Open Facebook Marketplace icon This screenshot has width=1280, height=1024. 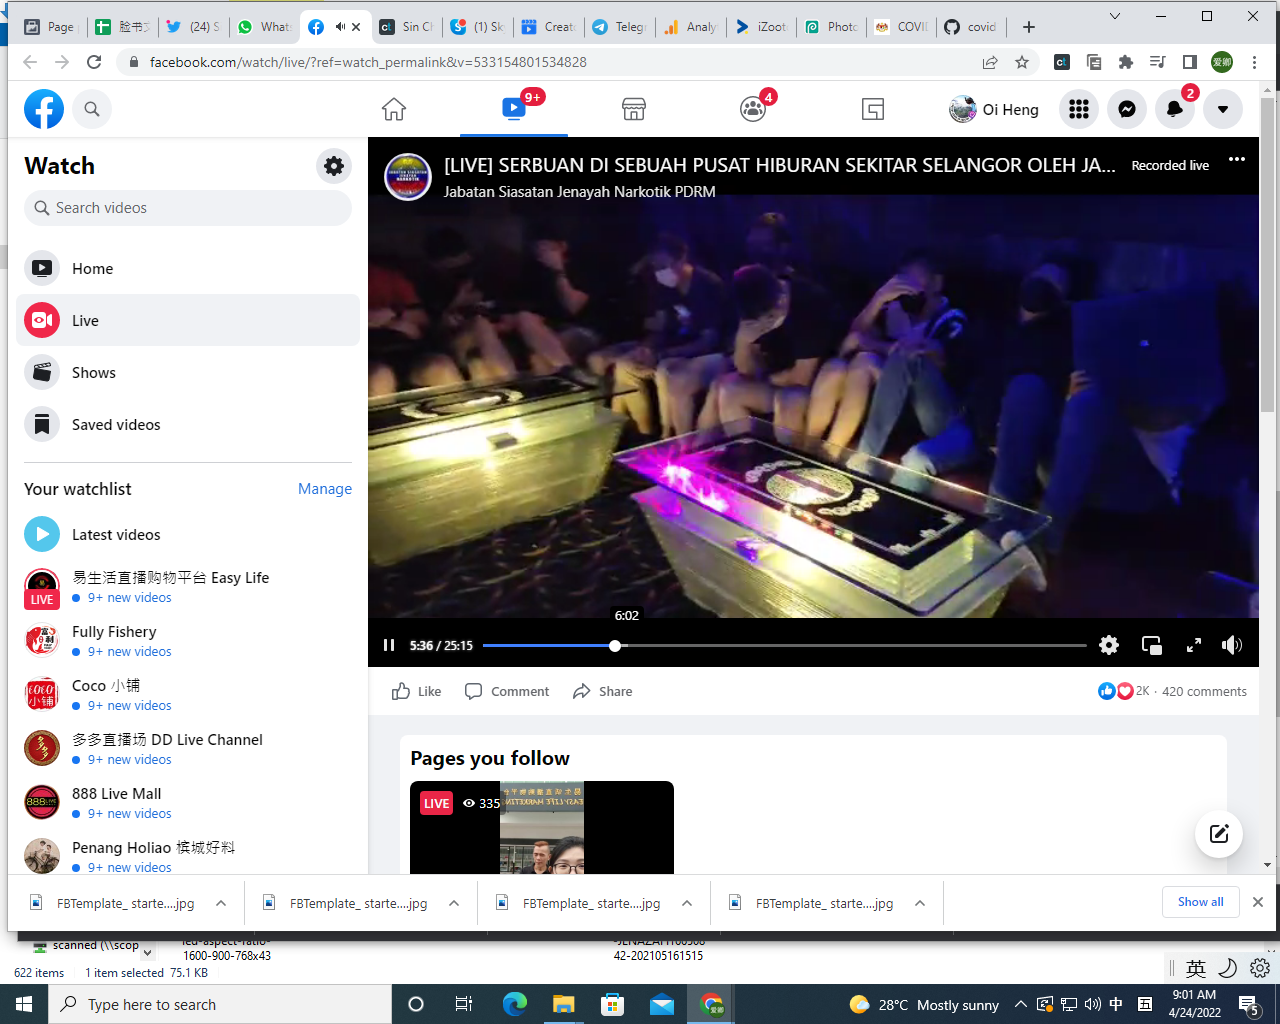click(634, 109)
